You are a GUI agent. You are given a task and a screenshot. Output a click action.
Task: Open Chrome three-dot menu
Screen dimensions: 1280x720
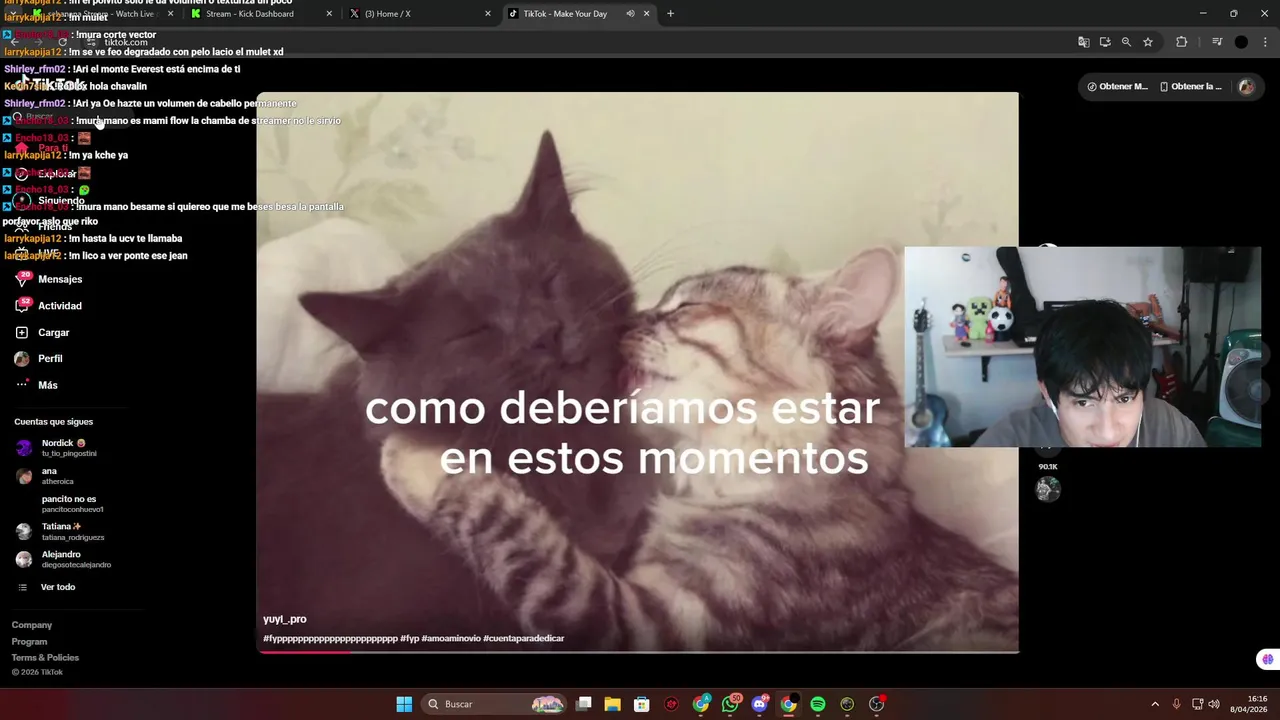click(1263, 42)
